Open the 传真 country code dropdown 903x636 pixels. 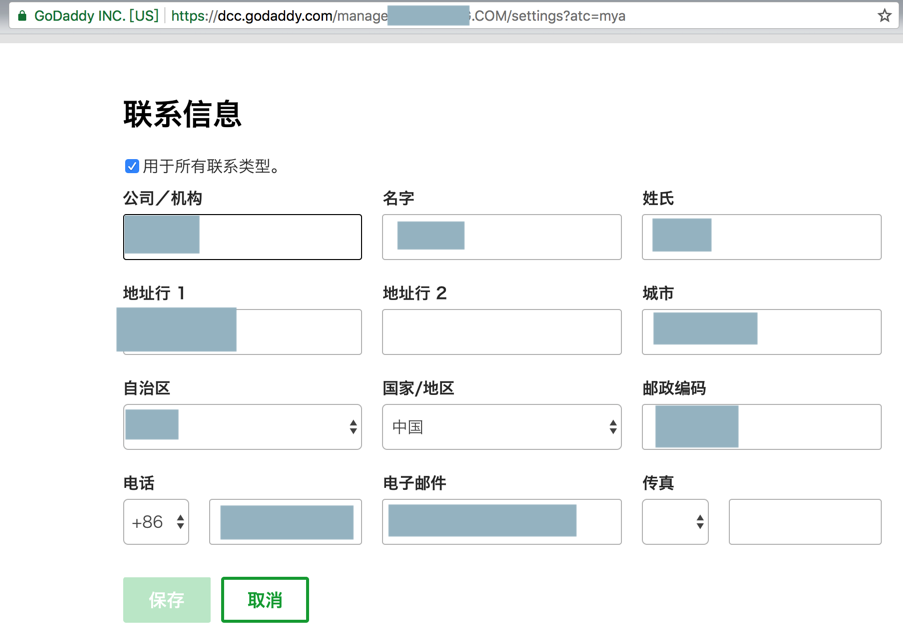pyautogui.click(x=675, y=522)
